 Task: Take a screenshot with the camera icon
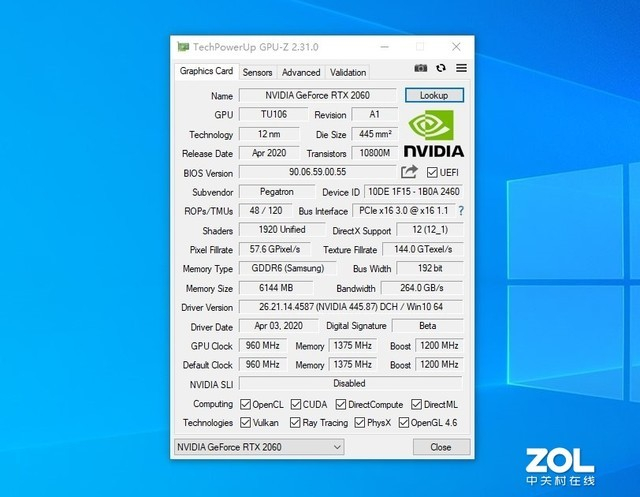tap(420, 68)
